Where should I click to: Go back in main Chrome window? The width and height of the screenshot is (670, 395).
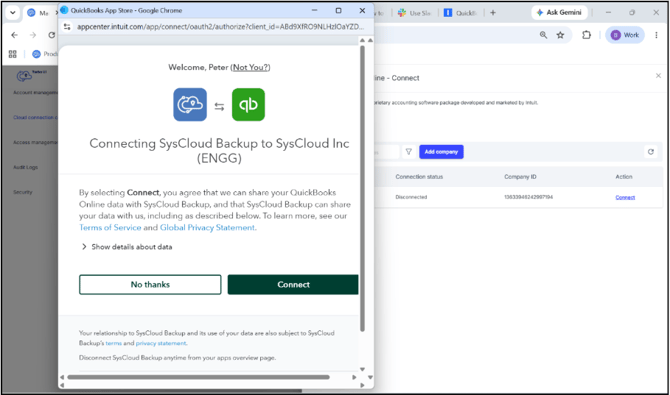(x=15, y=35)
